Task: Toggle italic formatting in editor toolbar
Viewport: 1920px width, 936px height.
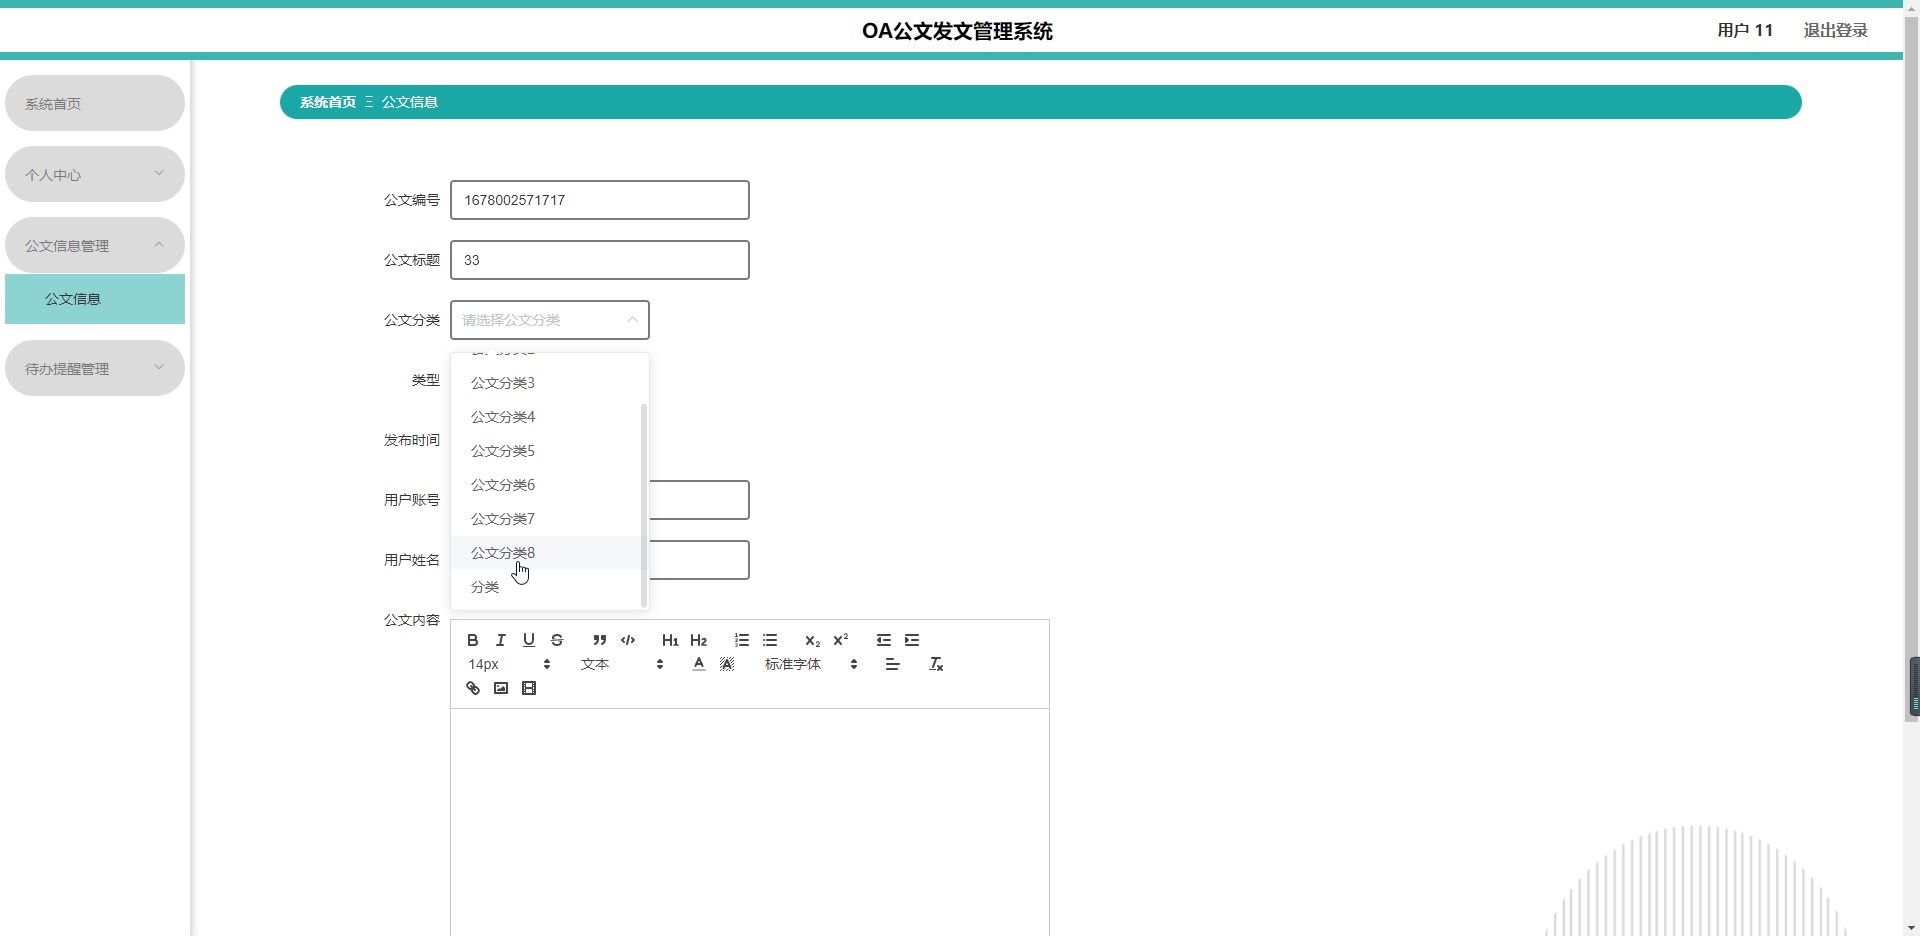Action: [x=501, y=640]
